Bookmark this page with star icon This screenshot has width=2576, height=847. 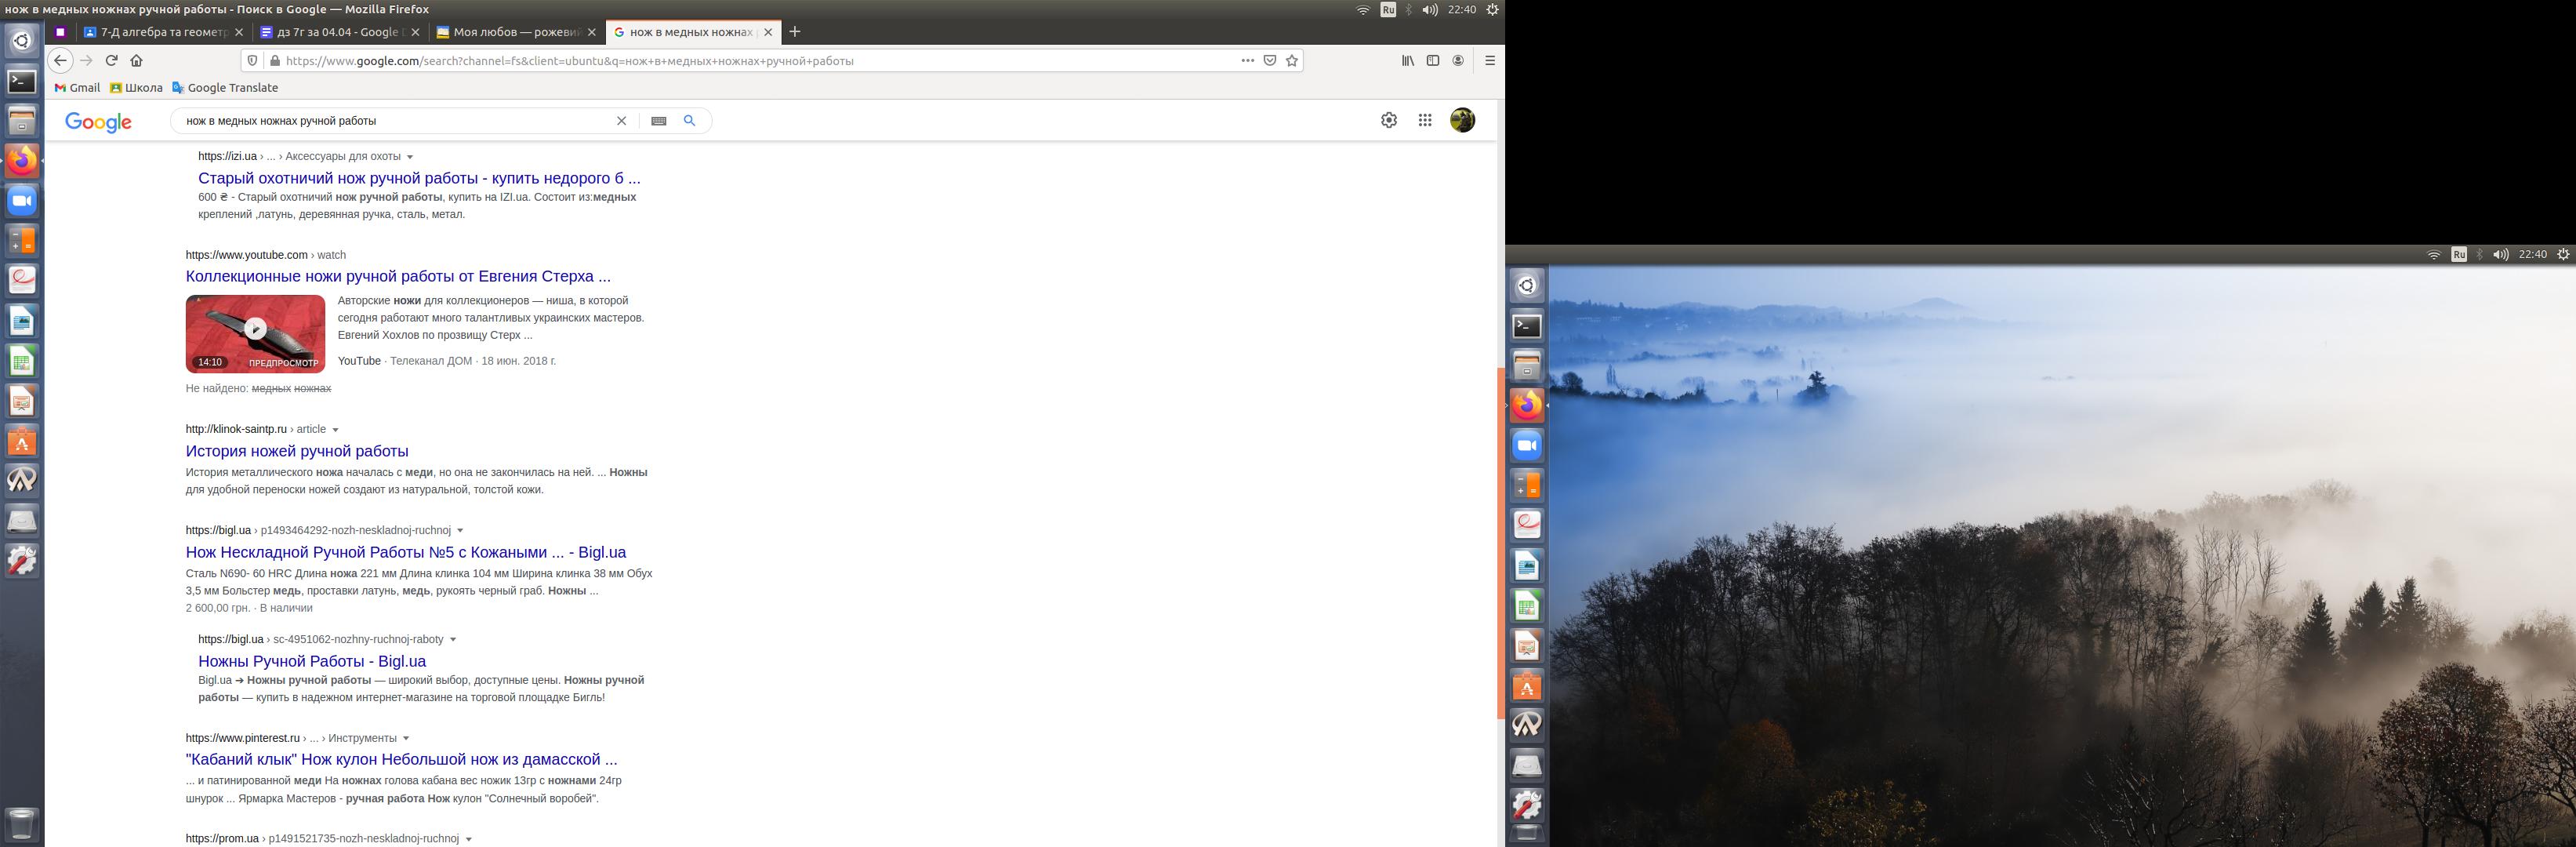[1292, 60]
